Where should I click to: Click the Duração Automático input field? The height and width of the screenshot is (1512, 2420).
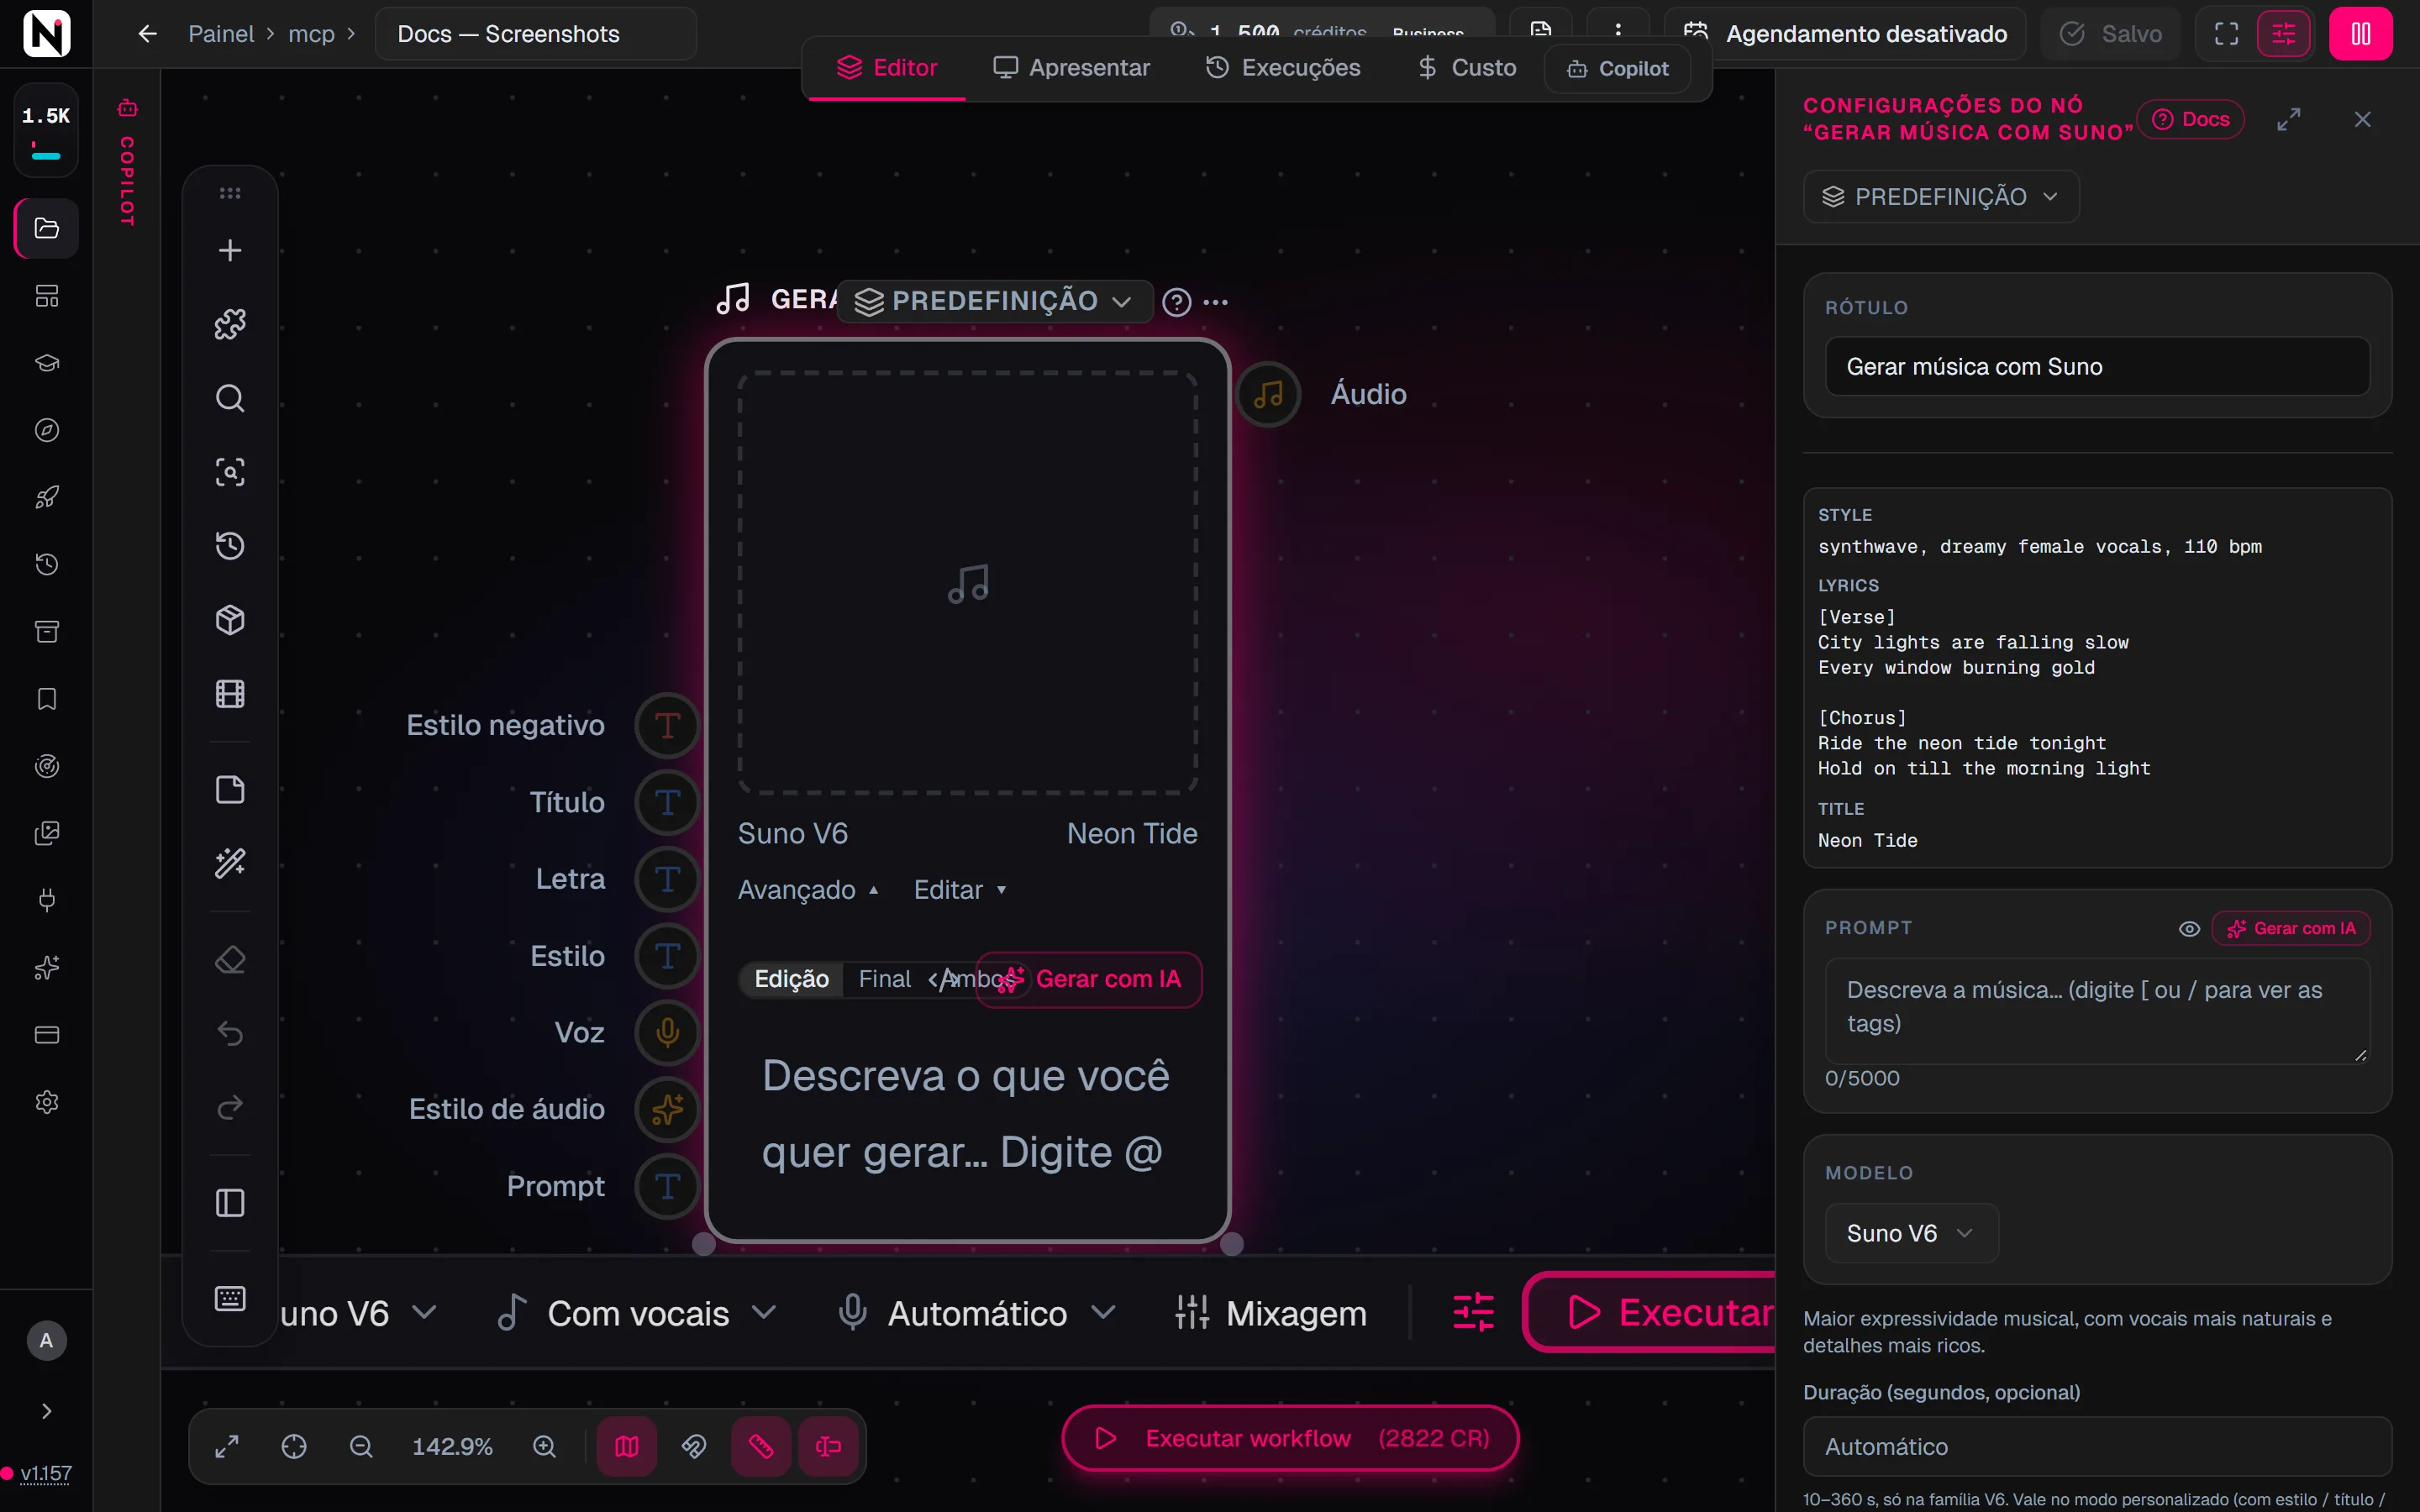coord(2097,1446)
